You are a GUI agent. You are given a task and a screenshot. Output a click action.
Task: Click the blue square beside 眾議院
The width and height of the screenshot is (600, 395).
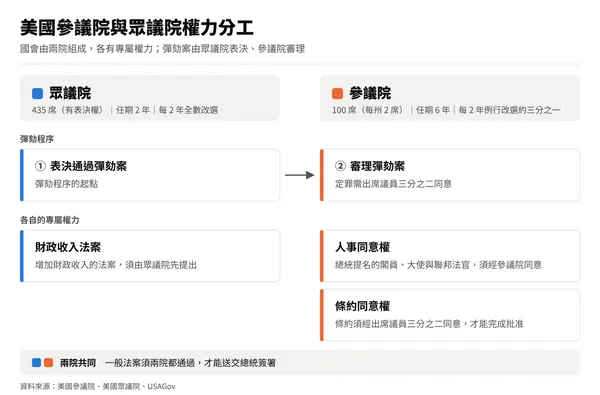pos(38,93)
